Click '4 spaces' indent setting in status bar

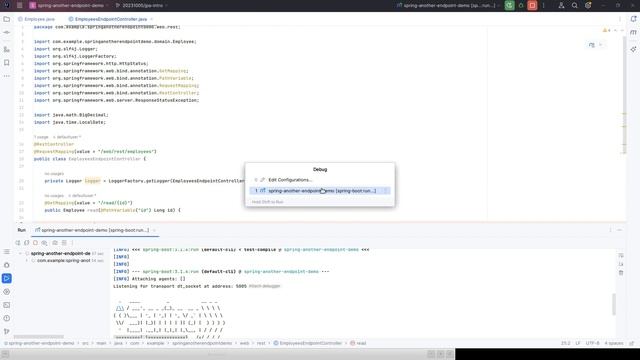614,343
